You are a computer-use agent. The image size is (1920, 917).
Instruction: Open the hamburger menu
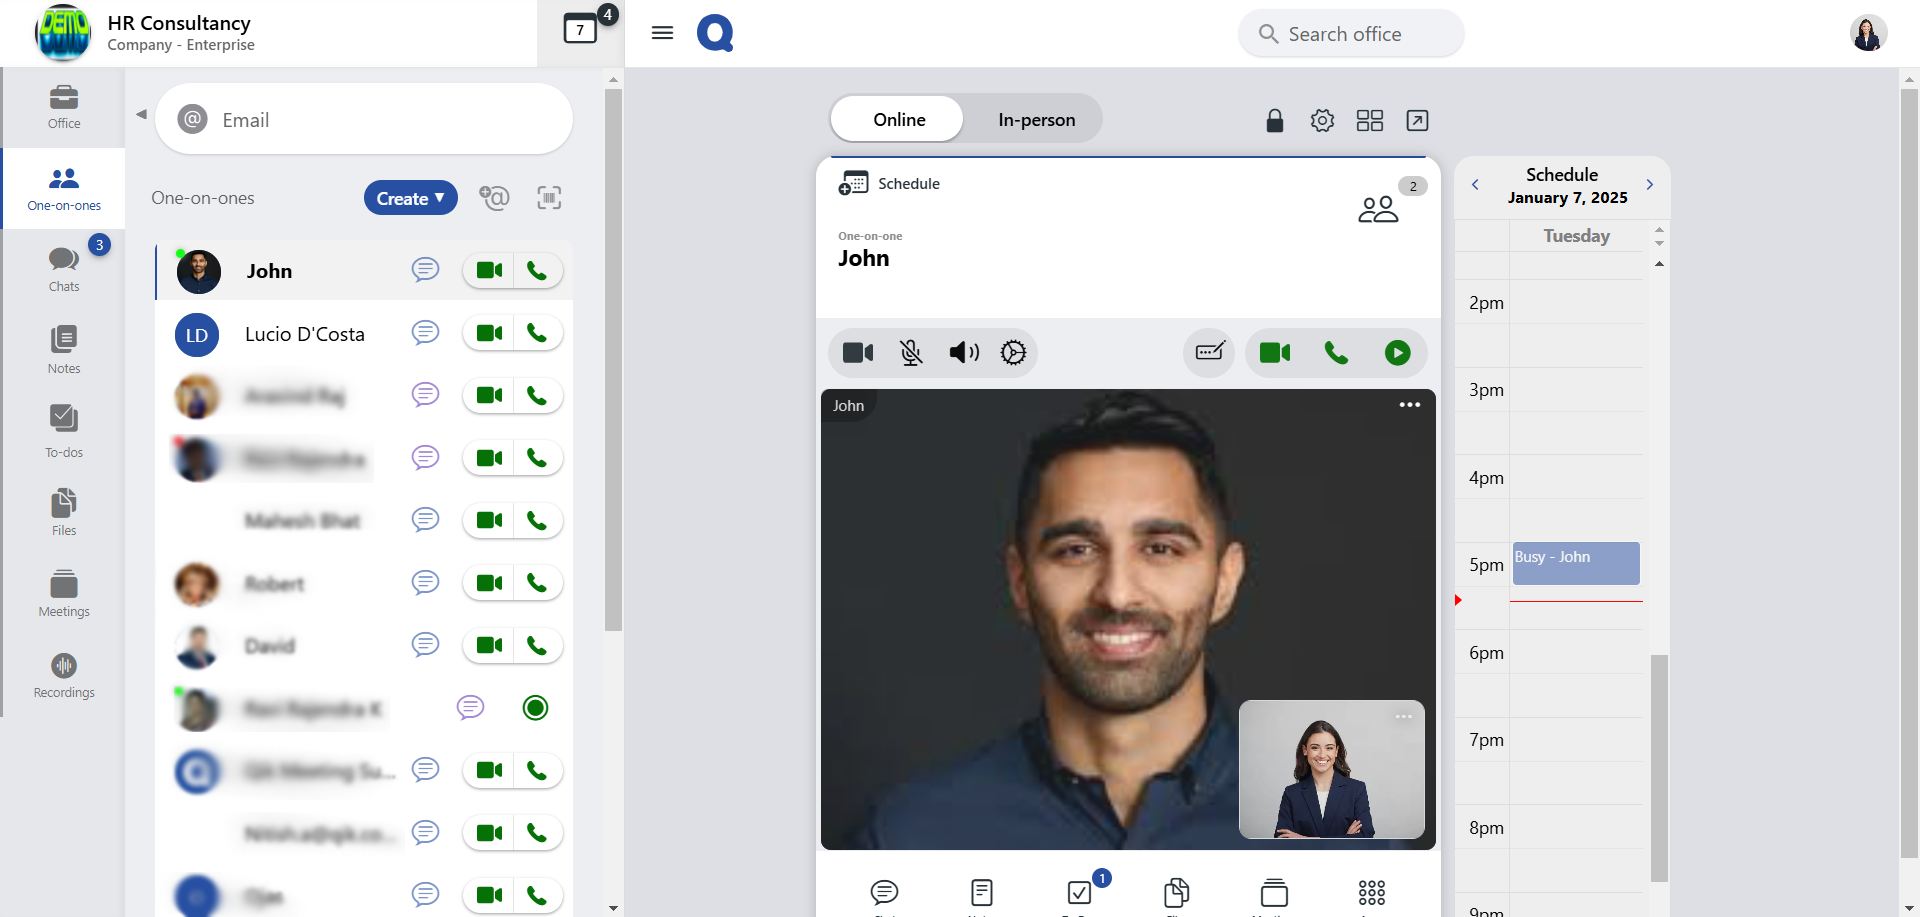tap(662, 33)
